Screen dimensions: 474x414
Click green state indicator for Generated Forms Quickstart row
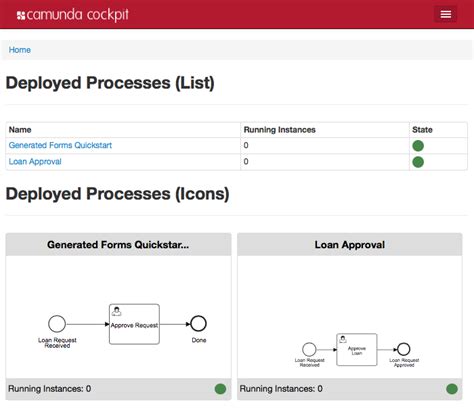click(418, 146)
